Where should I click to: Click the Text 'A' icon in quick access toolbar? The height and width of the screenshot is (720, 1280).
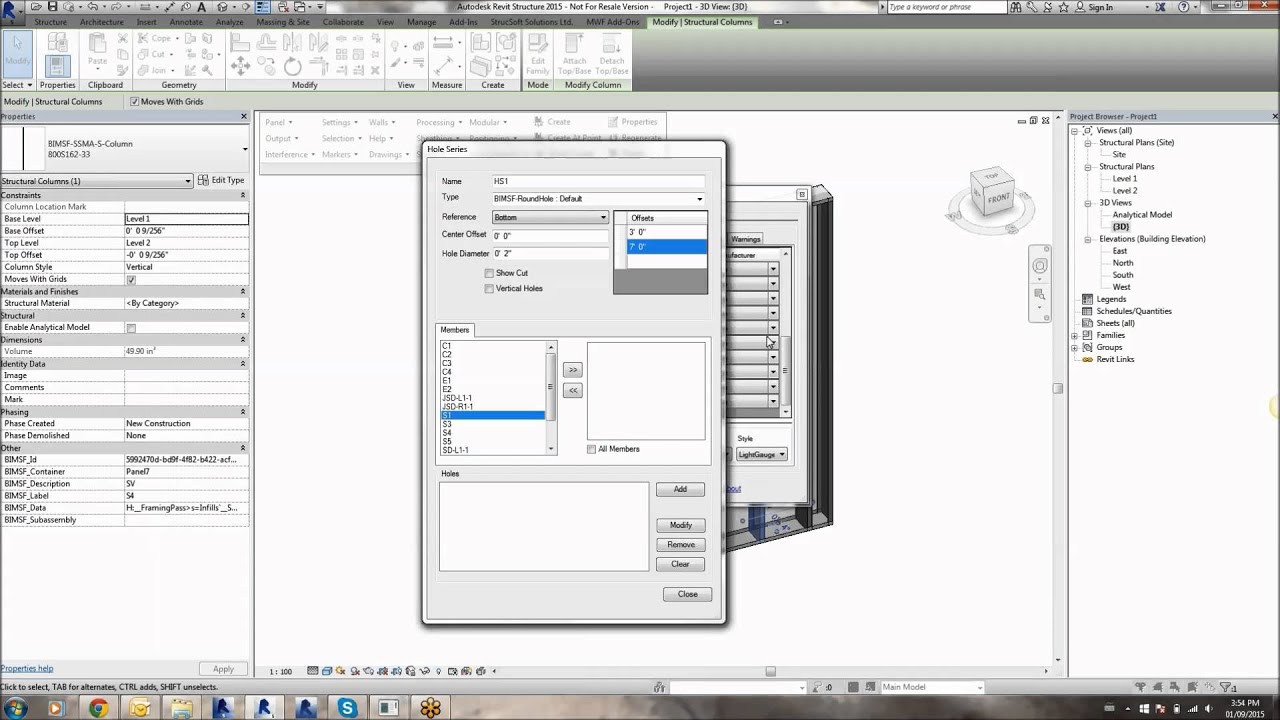201,7
